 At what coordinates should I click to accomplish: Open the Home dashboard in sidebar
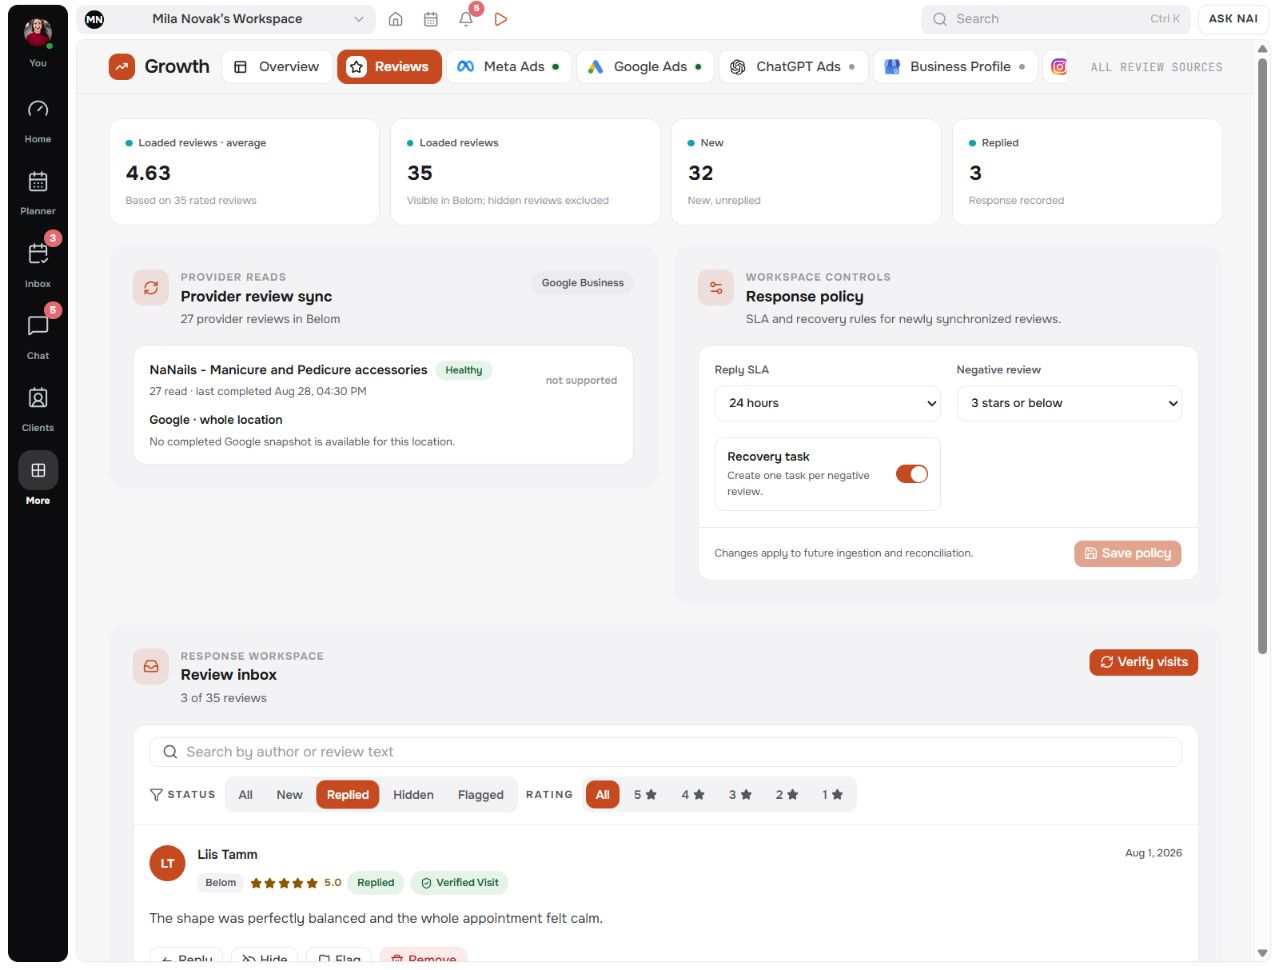click(x=38, y=120)
